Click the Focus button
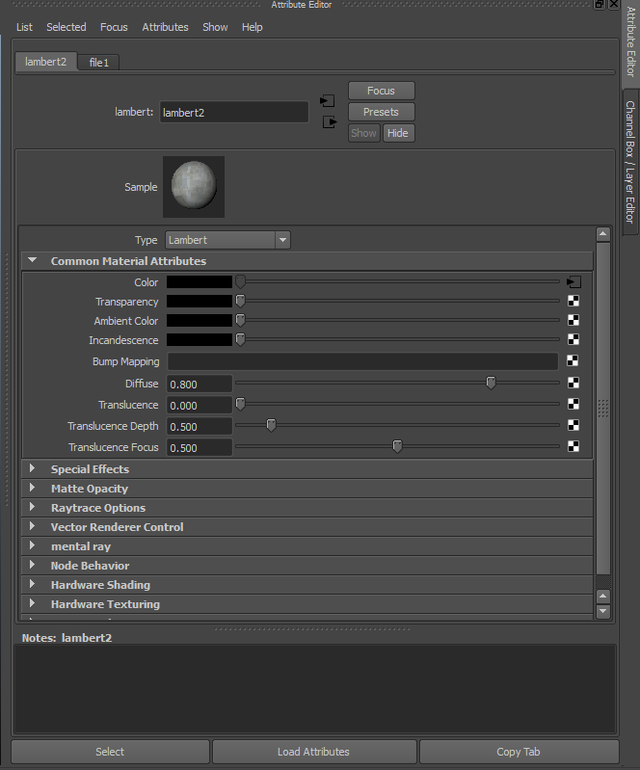This screenshot has width=640, height=770. (381, 91)
